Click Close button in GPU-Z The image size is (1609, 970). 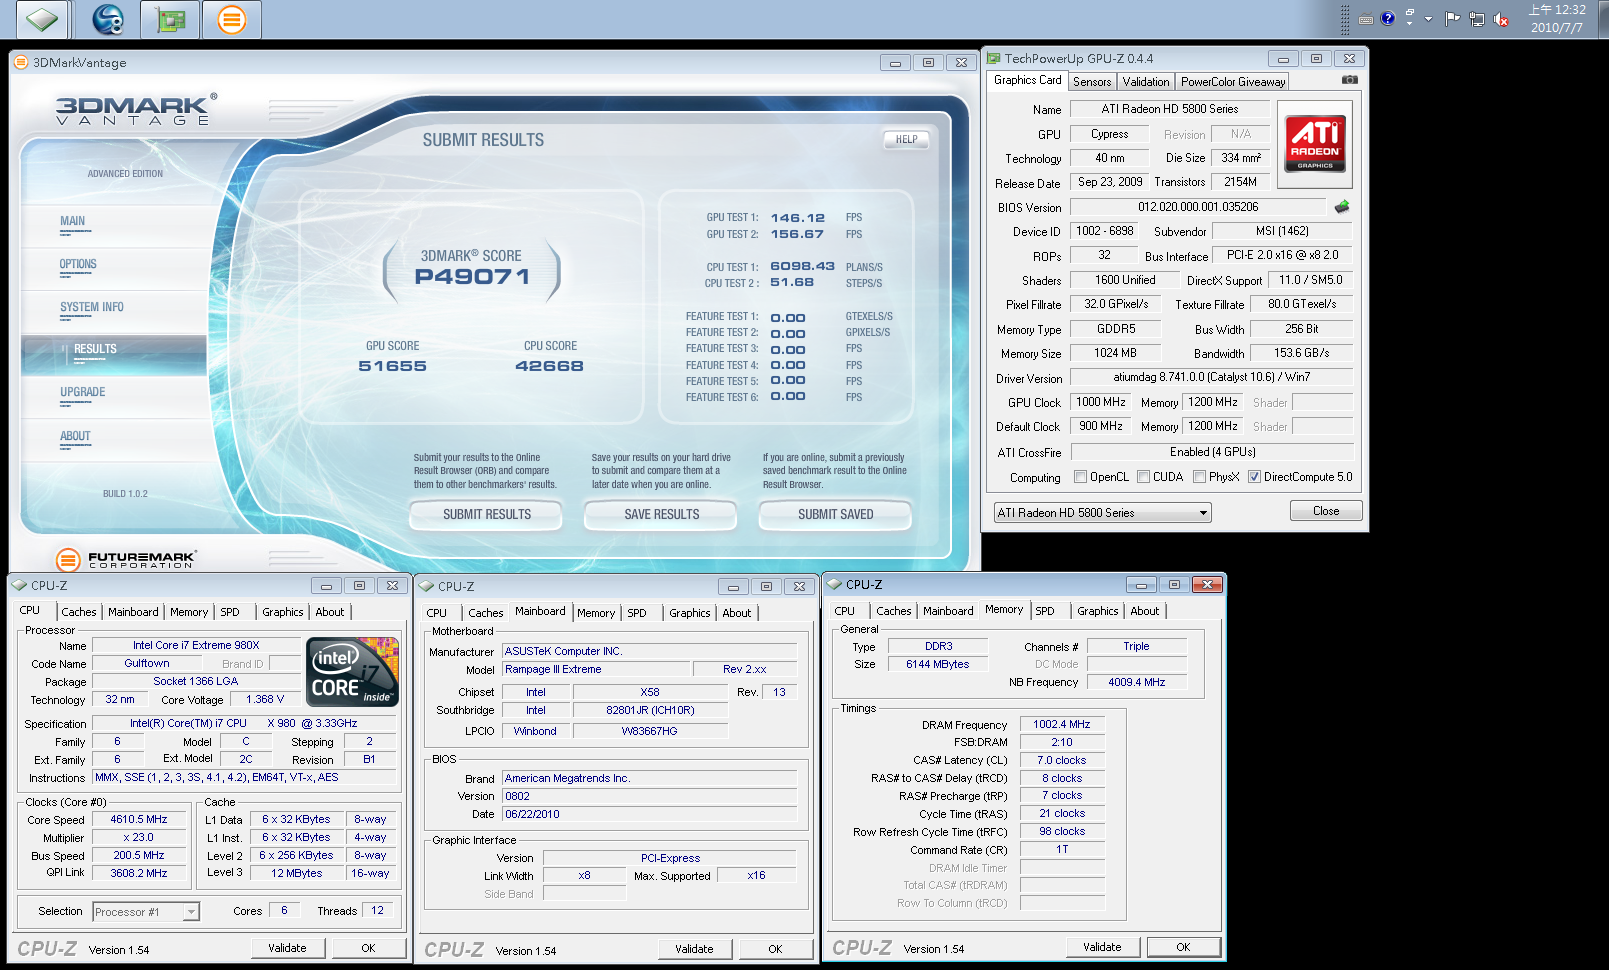pos(1326,511)
